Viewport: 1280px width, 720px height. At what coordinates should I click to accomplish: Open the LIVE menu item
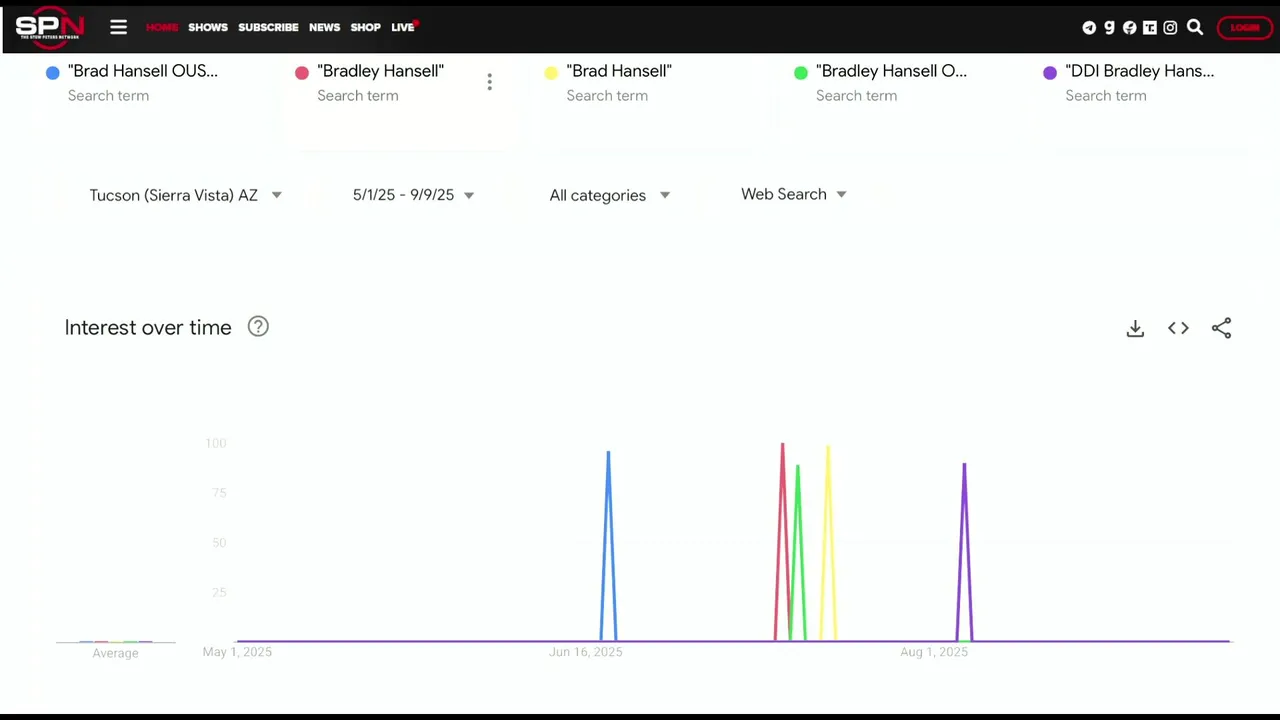click(403, 27)
